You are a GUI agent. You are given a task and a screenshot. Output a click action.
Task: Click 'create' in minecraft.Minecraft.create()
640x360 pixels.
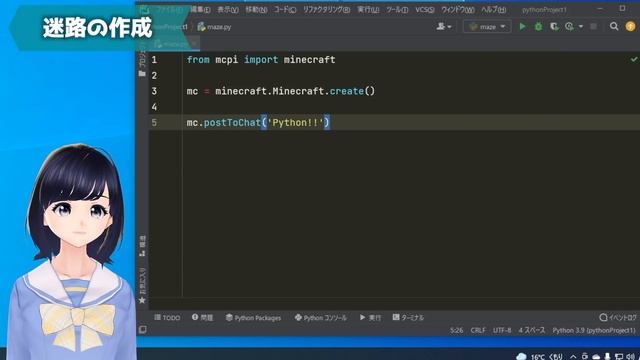(x=347, y=91)
